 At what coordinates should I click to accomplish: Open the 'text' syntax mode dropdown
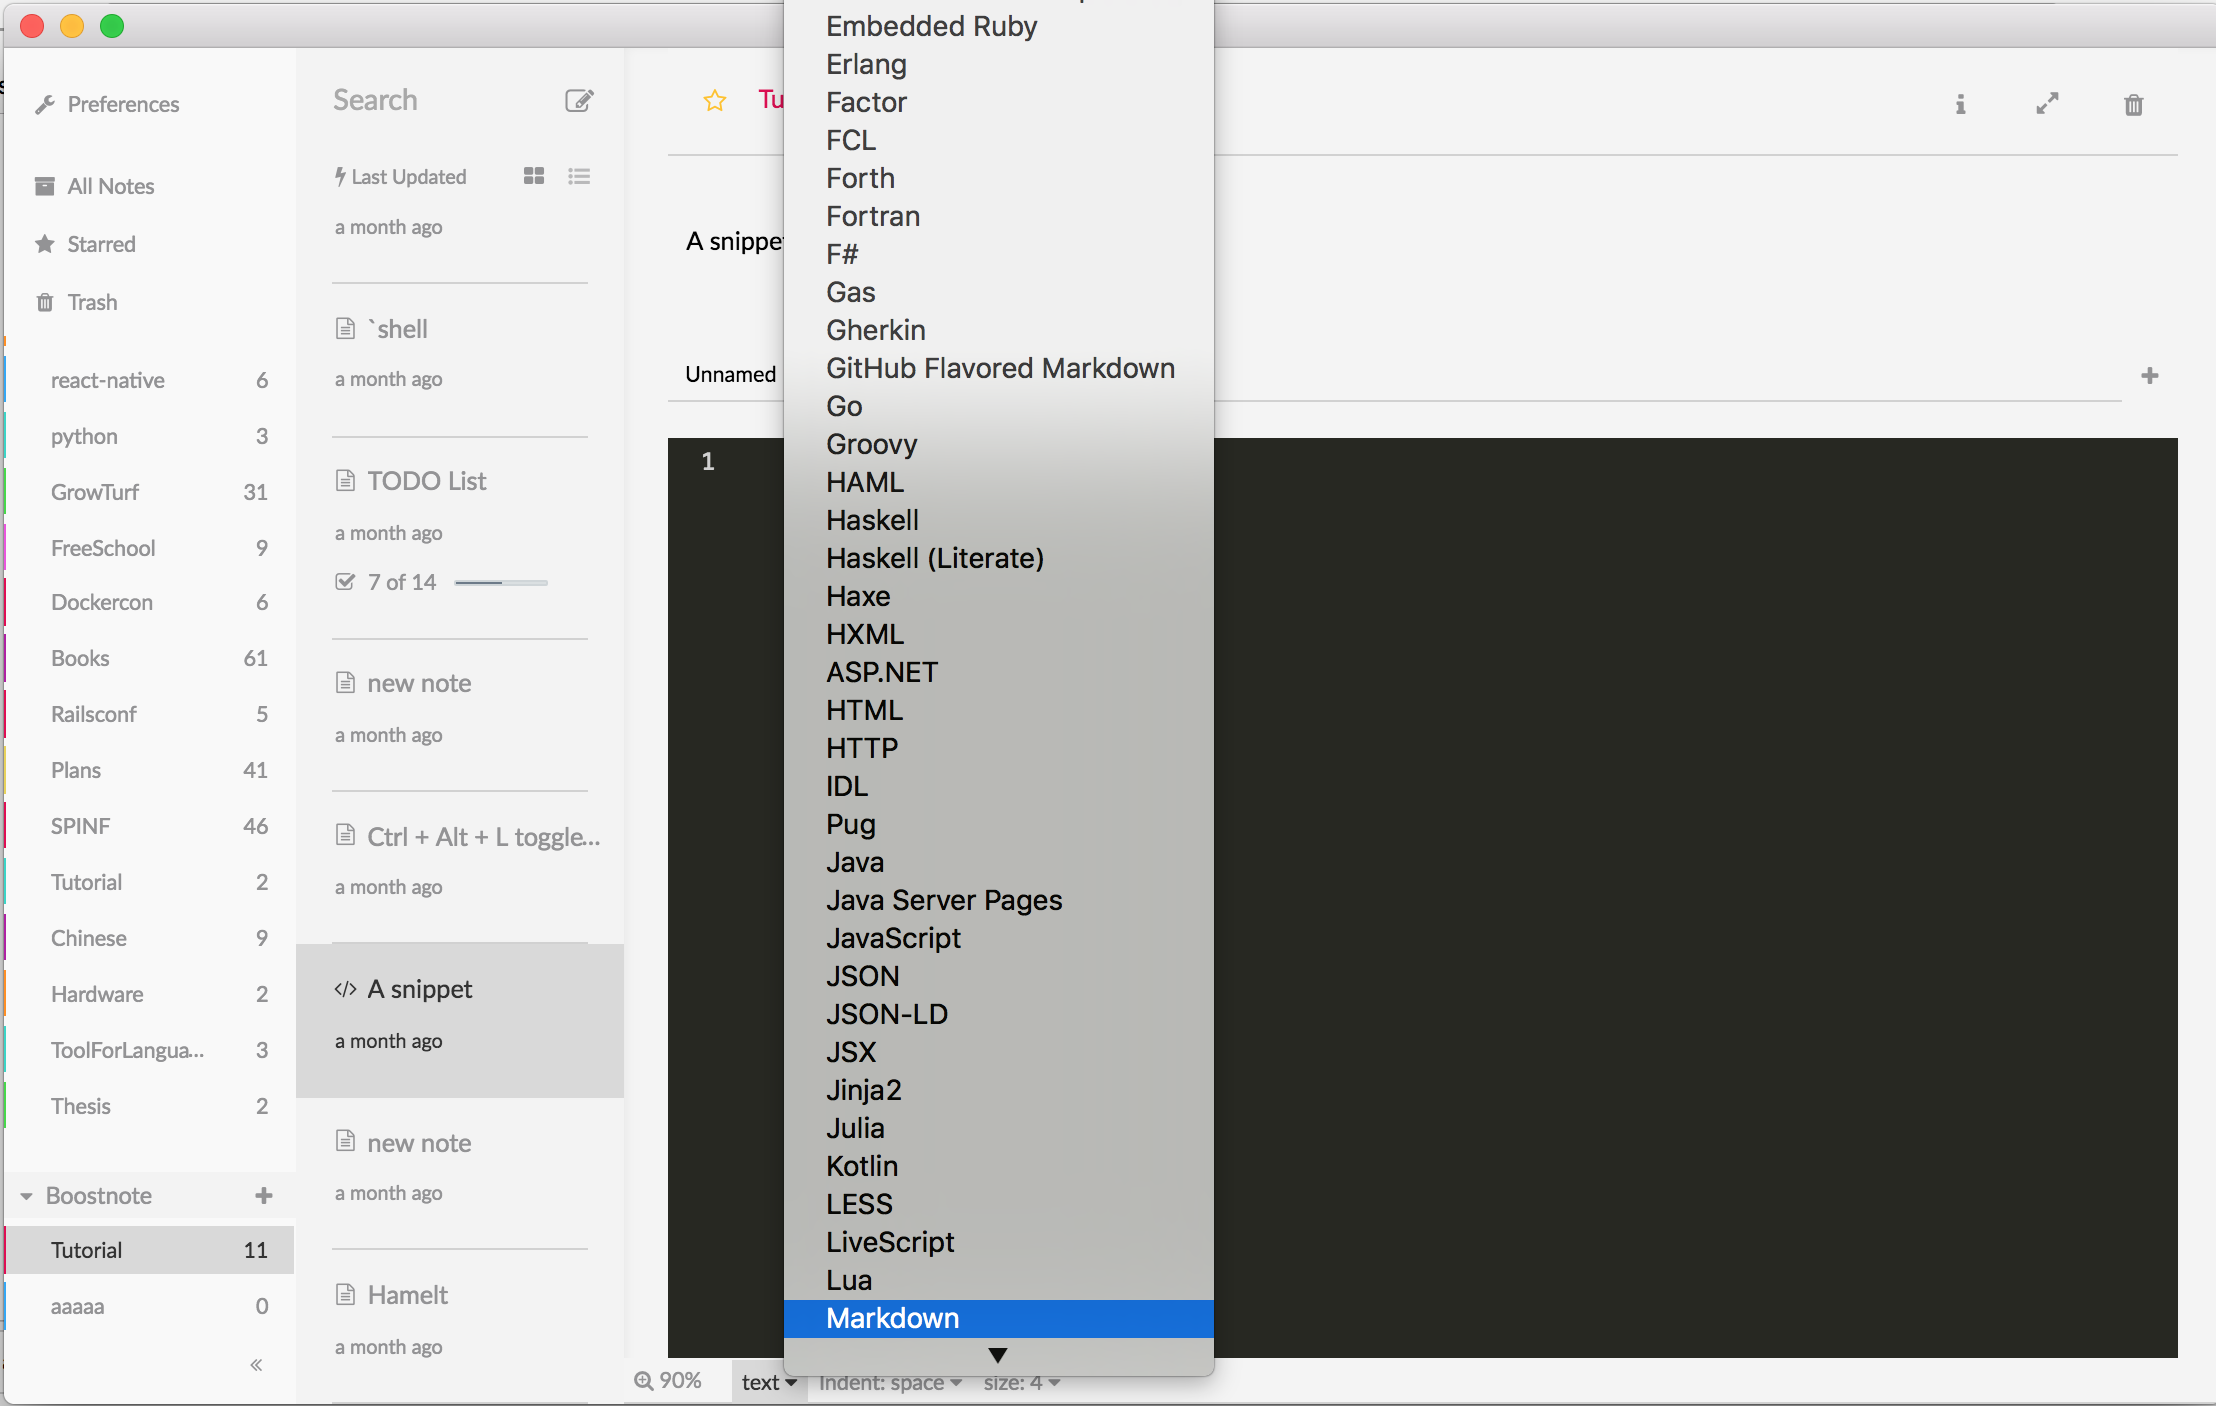click(765, 1382)
